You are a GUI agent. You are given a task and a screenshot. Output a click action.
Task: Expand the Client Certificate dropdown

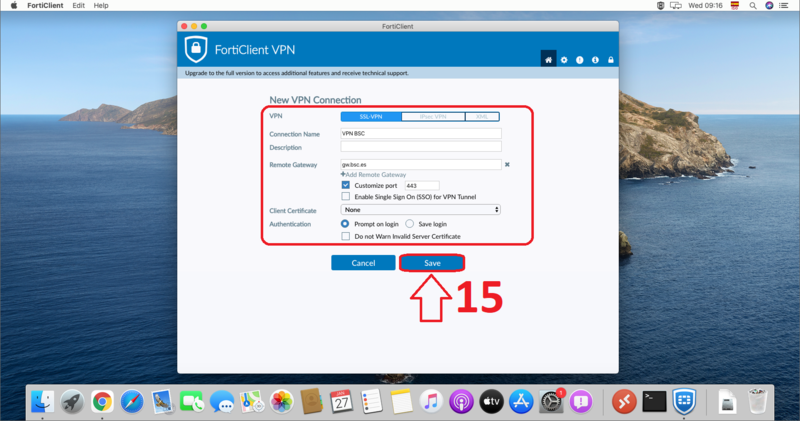pyautogui.click(x=420, y=210)
